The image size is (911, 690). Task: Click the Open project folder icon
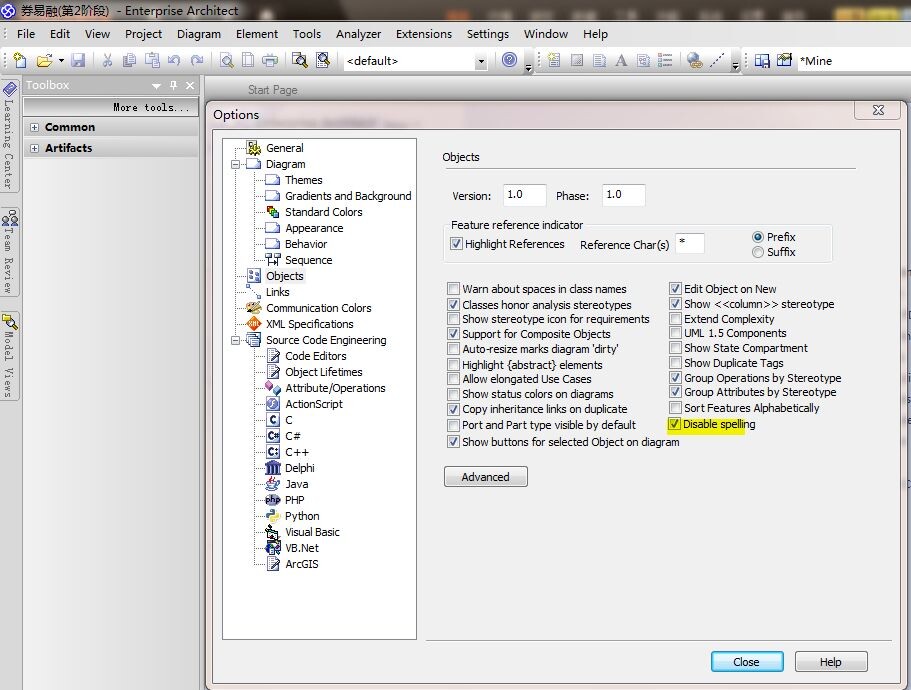[43, 60]
